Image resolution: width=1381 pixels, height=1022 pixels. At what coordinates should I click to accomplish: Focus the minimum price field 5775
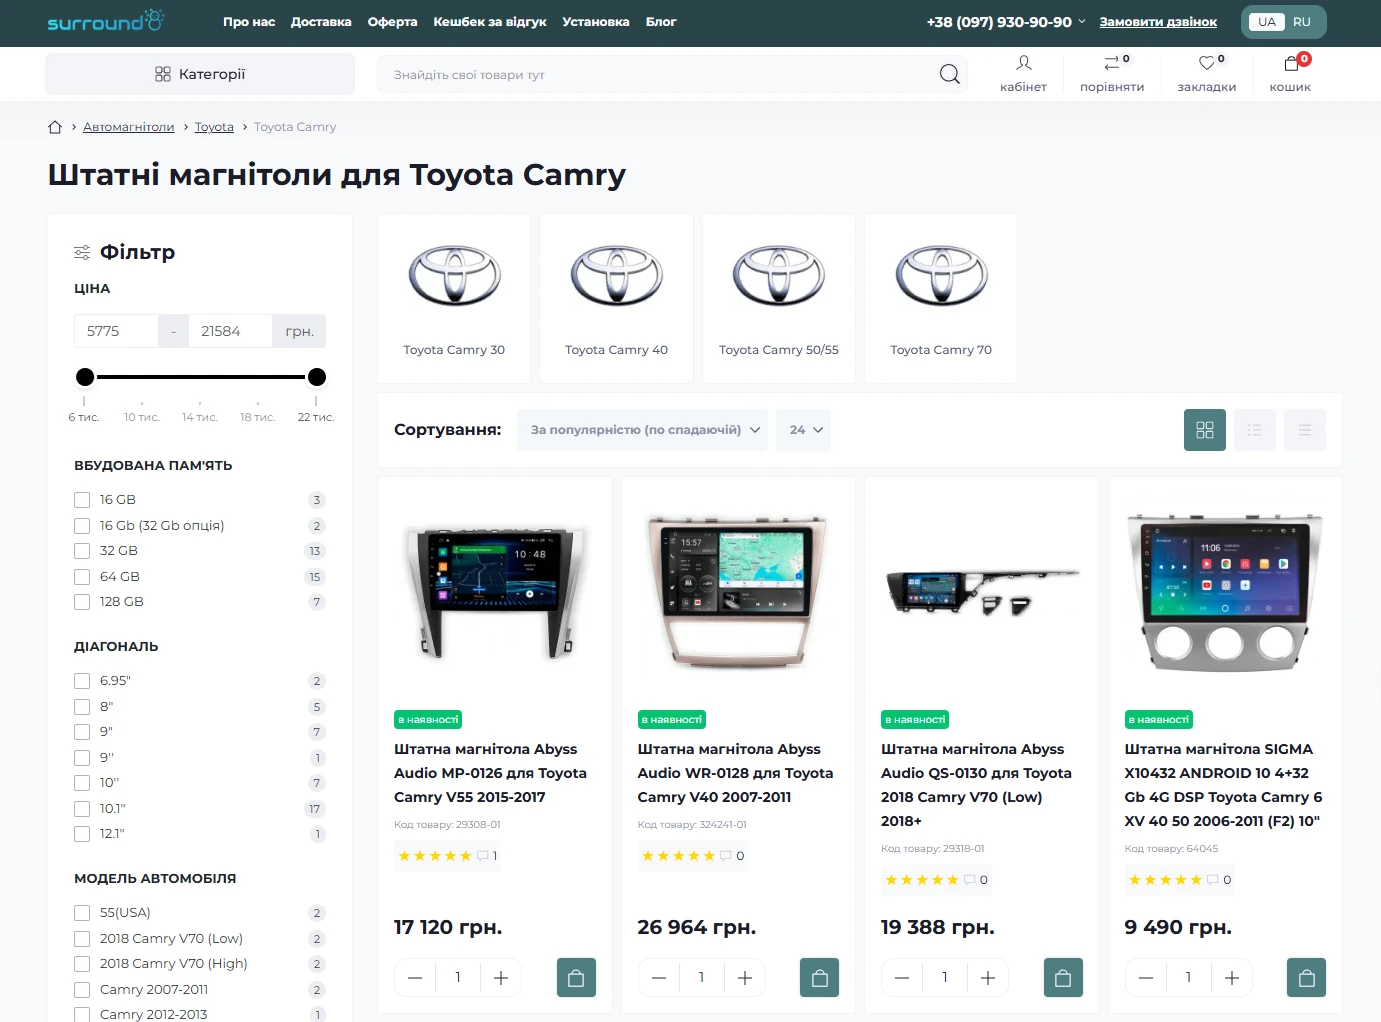(x=116, y=331)
